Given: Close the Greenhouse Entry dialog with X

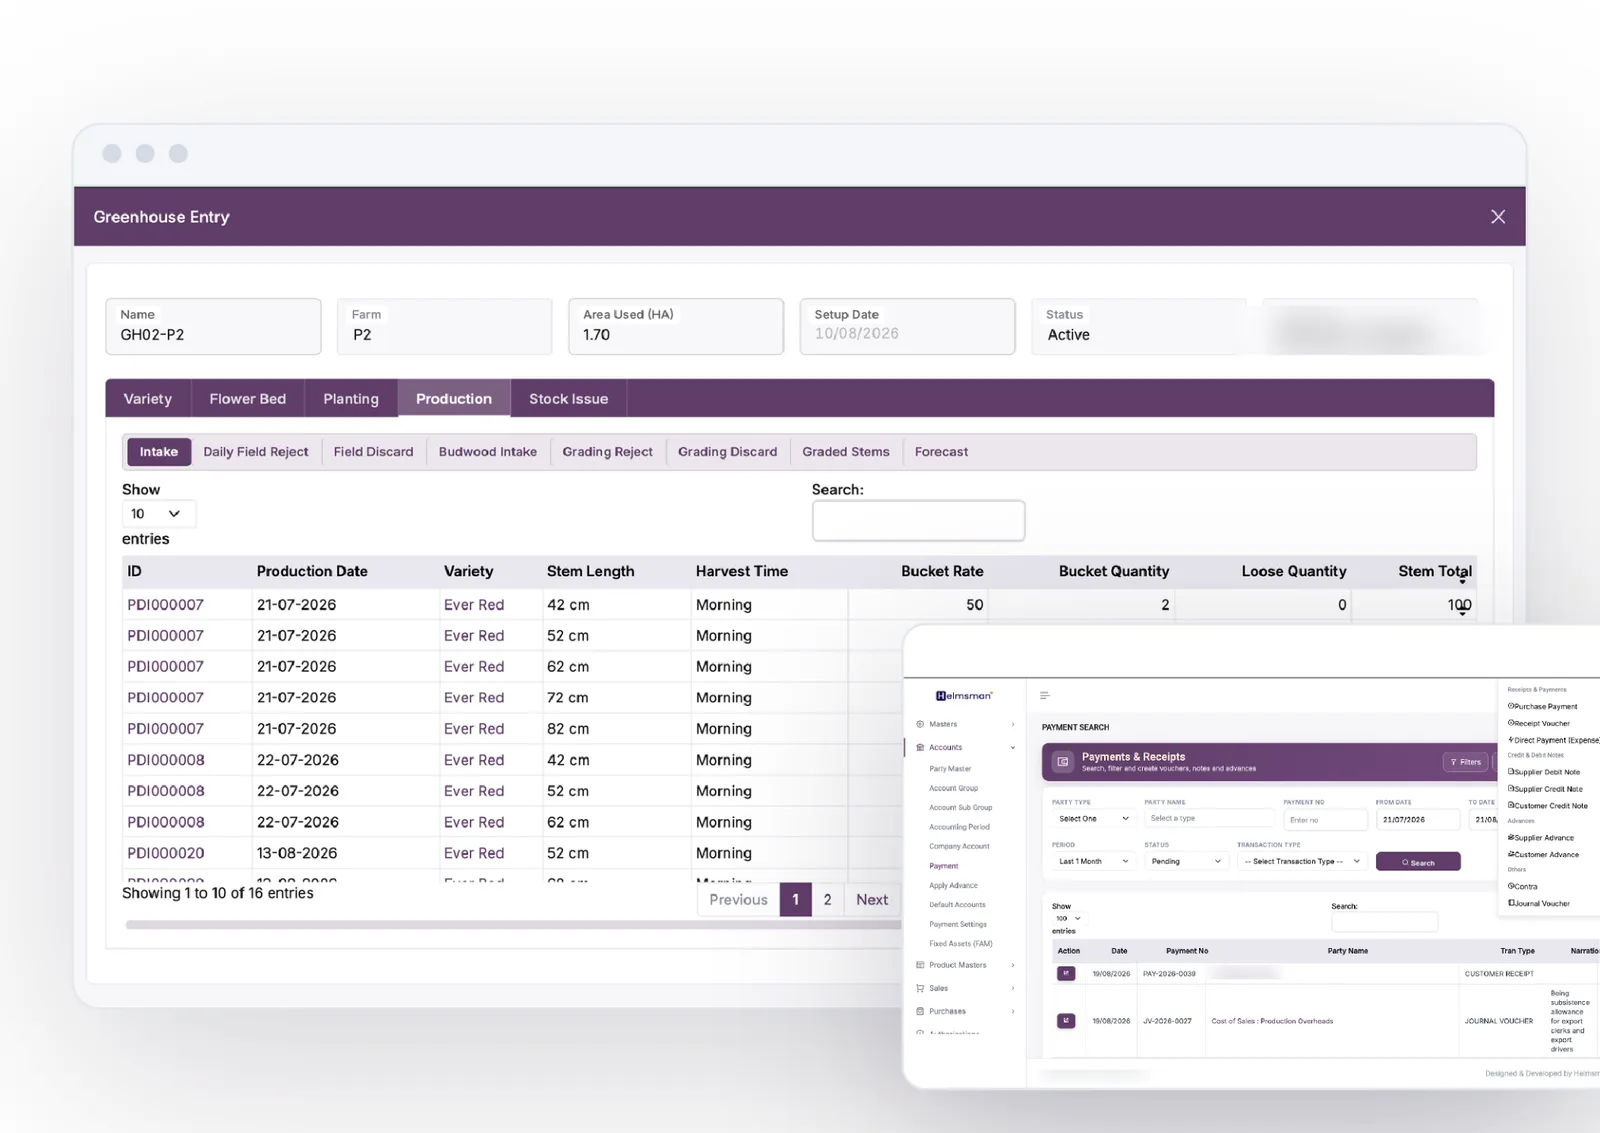Looking at the screenshot, I should (1497, 217).
